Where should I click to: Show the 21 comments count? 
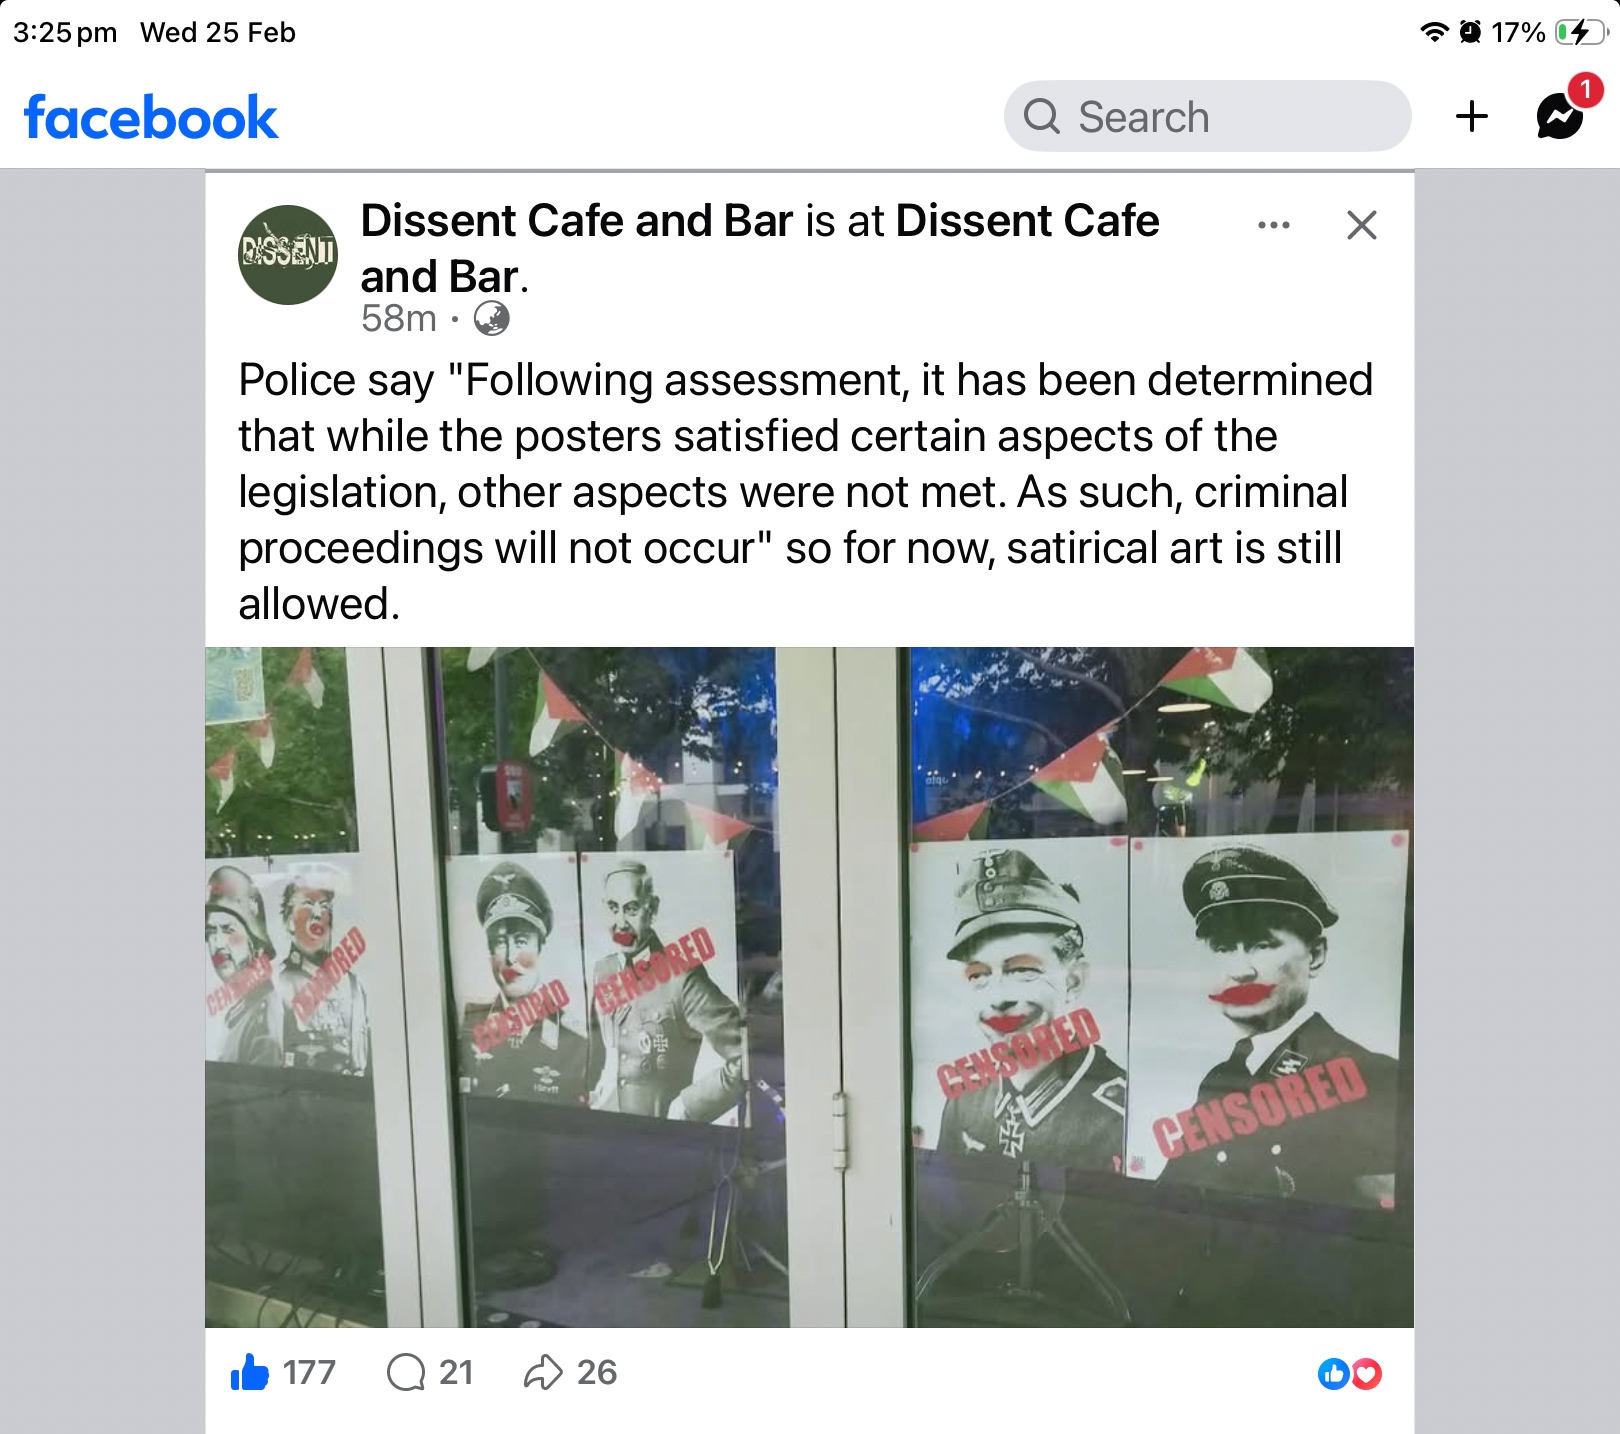click(x=456, y=1372)
